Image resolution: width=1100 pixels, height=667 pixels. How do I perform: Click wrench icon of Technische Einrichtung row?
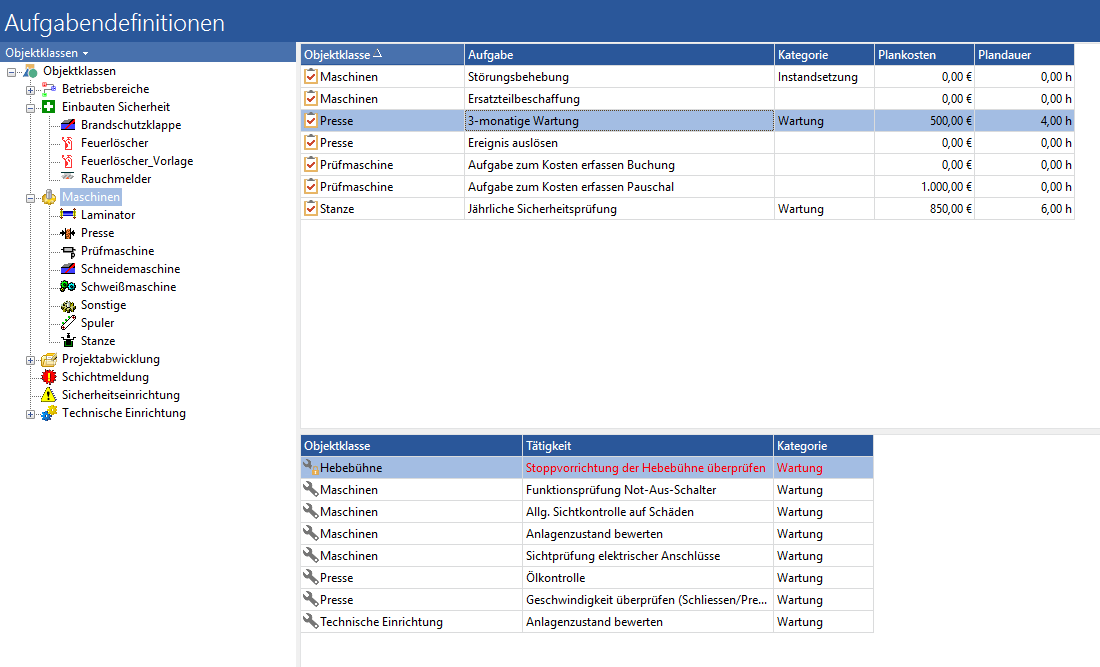coord(311,621)
